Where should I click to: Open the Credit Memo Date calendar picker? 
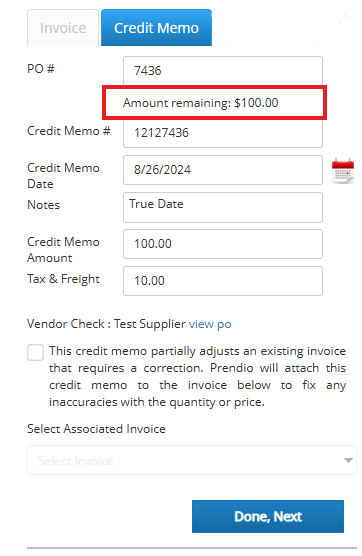(342, 171)
